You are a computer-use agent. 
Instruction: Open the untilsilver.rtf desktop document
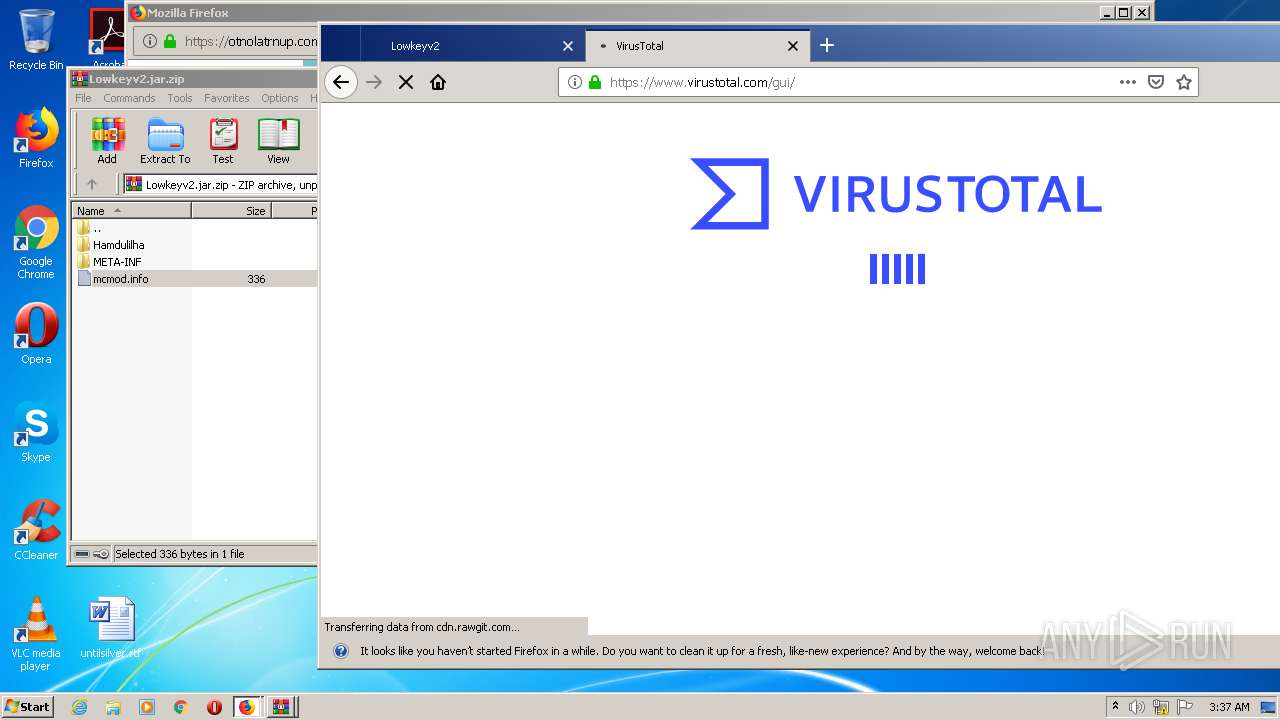click(x=110, y=628)
